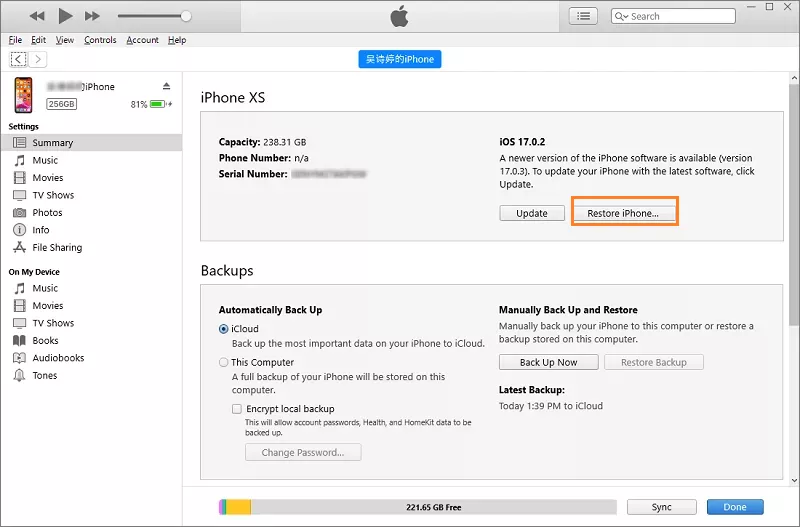Click the Capacity 238.31 GB text

pos(262,142)
